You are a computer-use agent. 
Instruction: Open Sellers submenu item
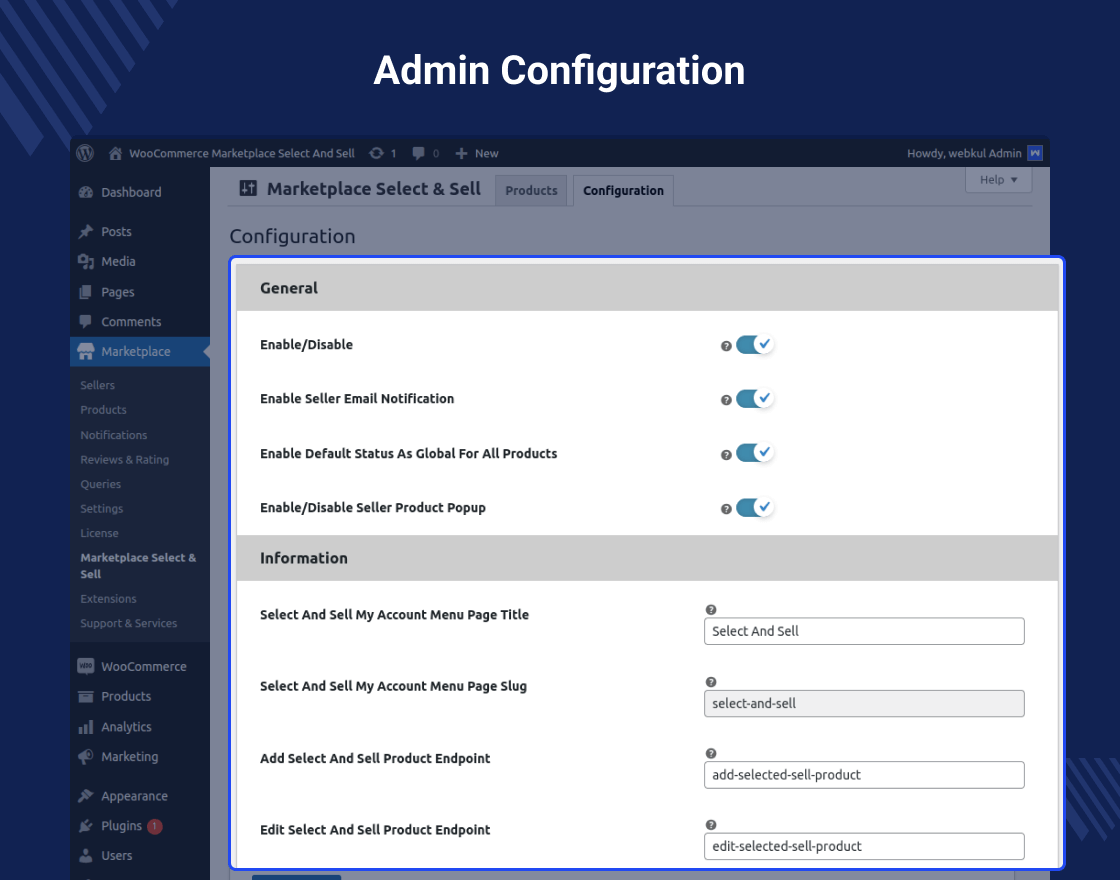click(x=97, y=385)
